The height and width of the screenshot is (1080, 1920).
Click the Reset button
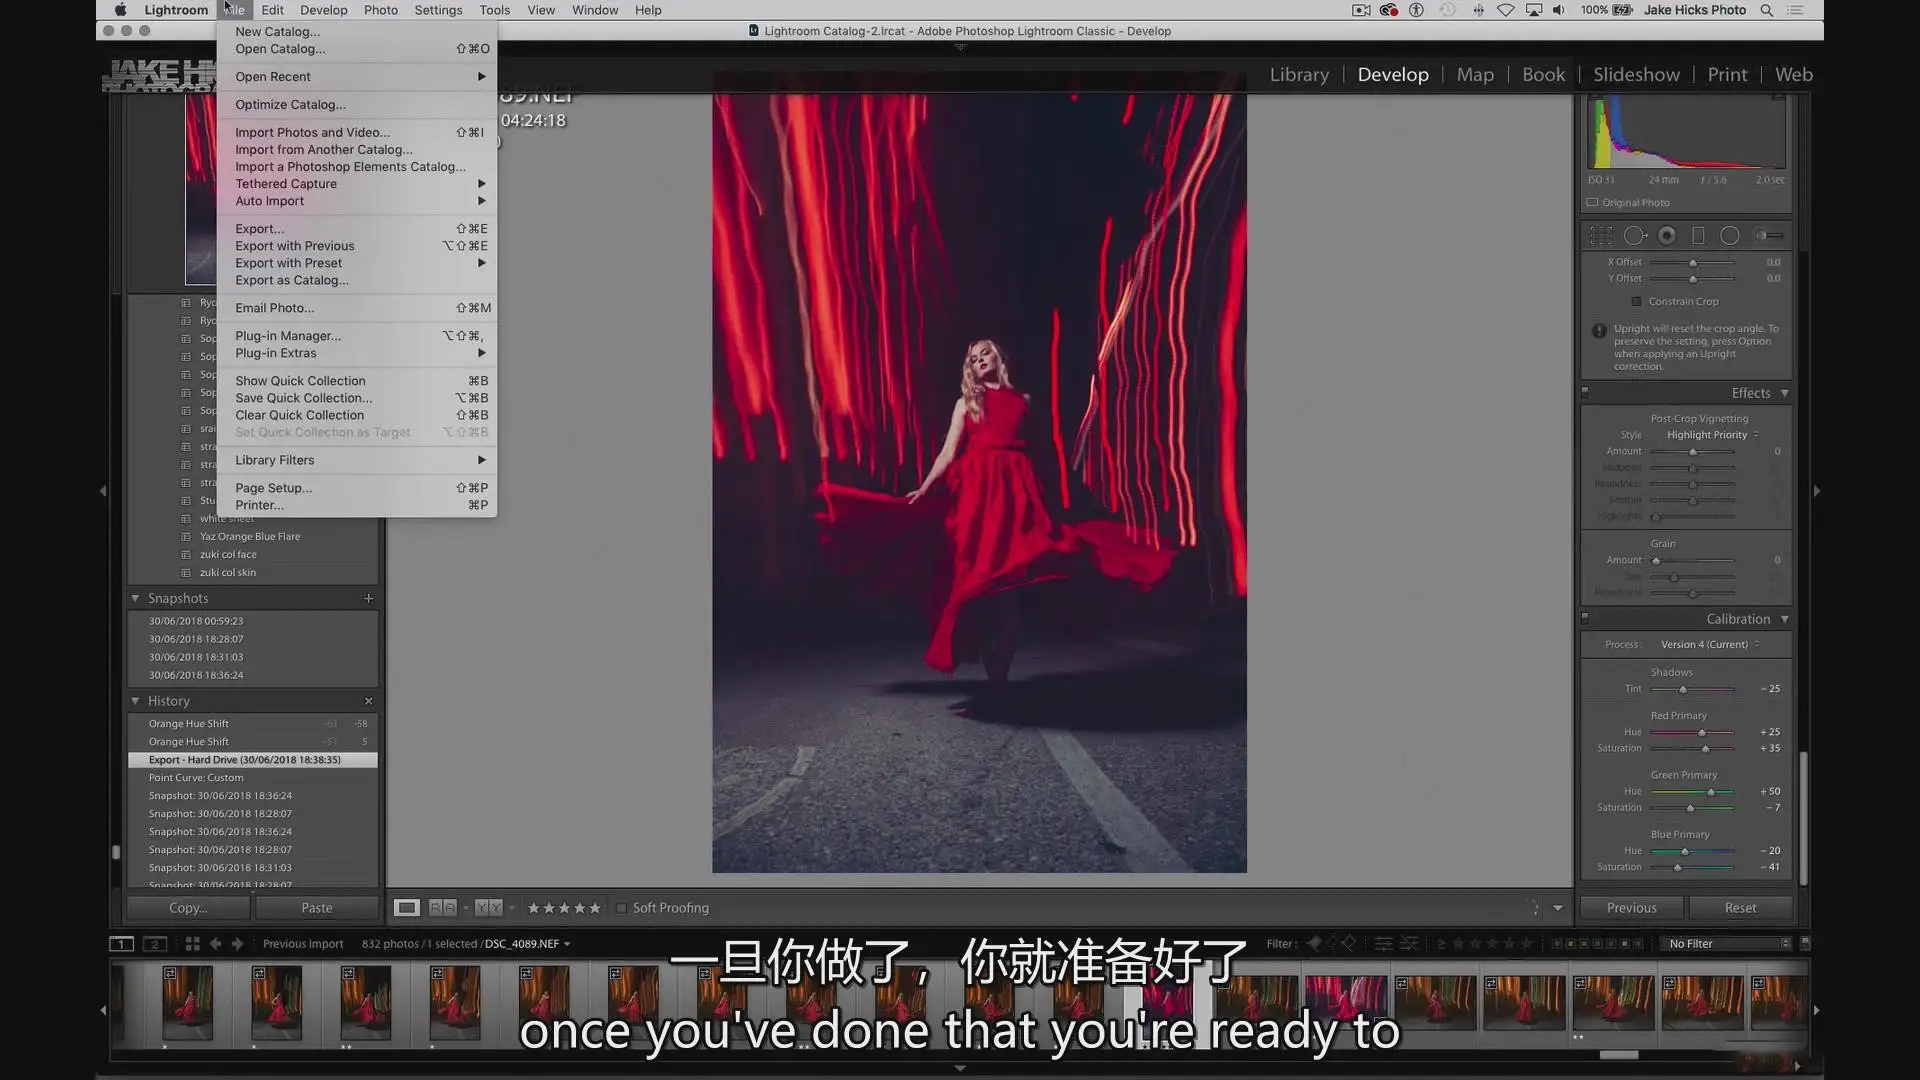tap(1740, 908)
